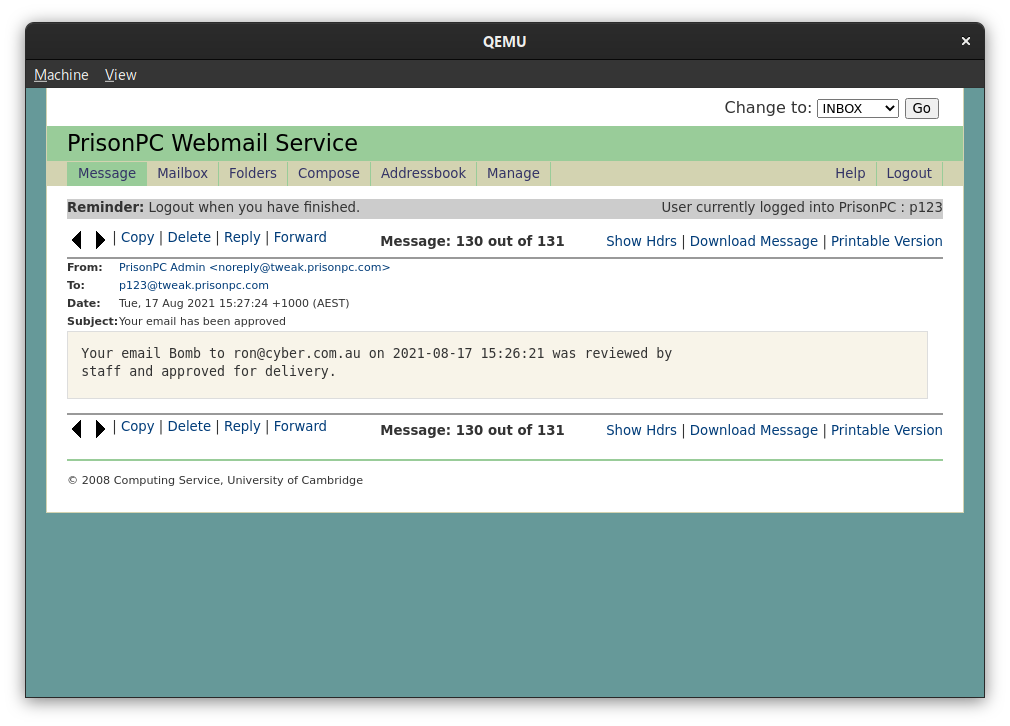Click the 2008 Computing Service copyright text
The image size is (1010, 726).
[215, 481]
